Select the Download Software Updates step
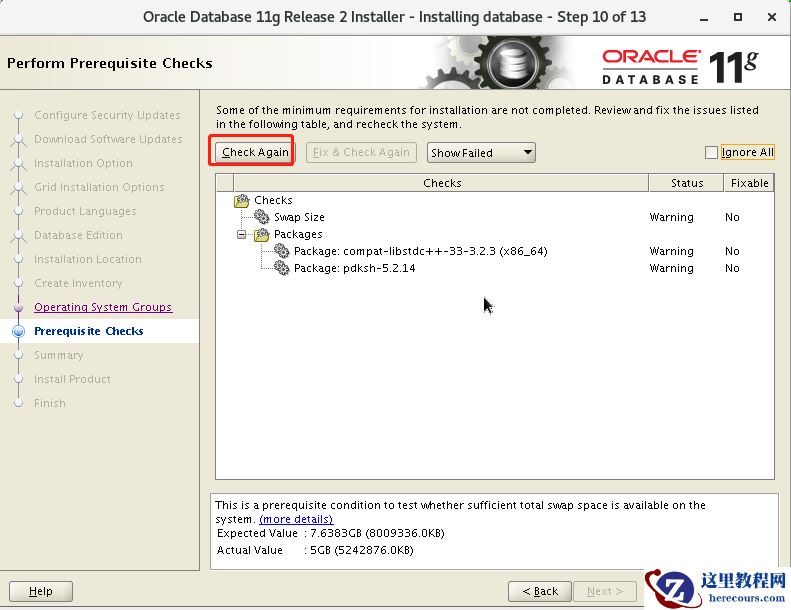791x610 pixels. (108, 139)
